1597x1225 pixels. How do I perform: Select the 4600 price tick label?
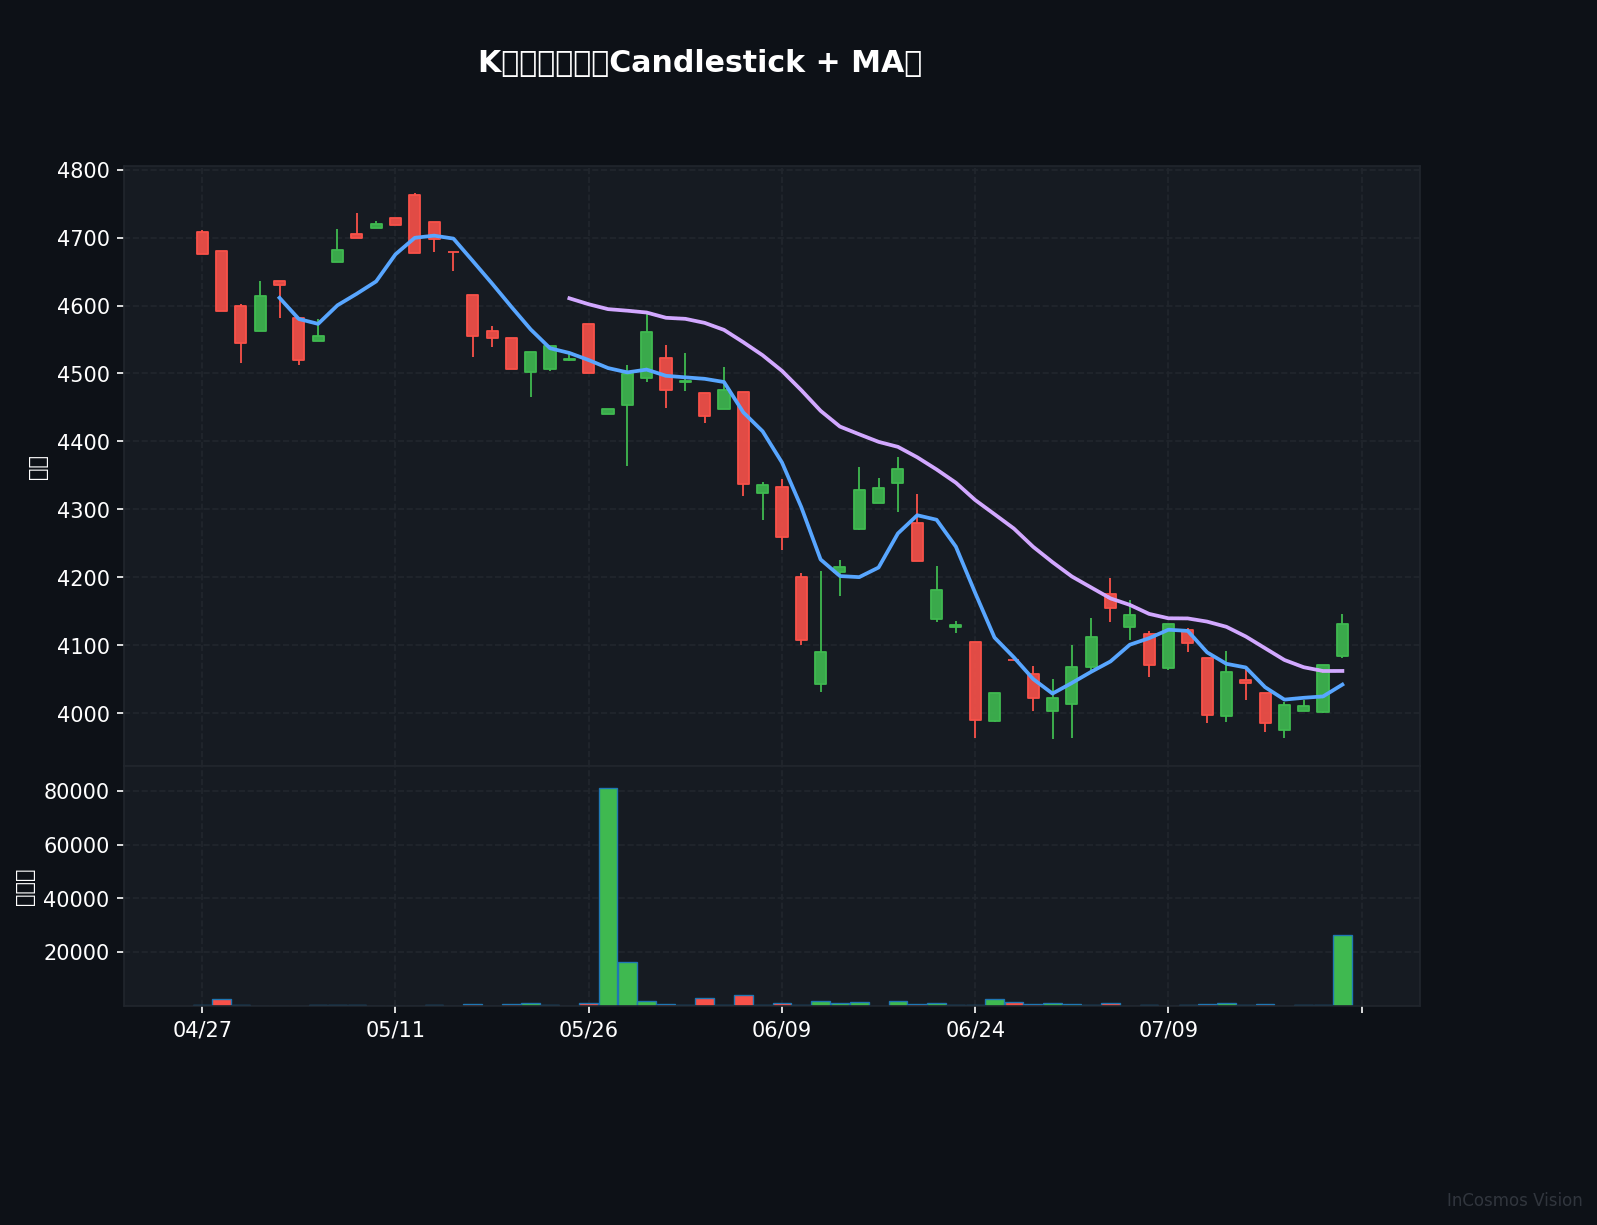[84, 306]
